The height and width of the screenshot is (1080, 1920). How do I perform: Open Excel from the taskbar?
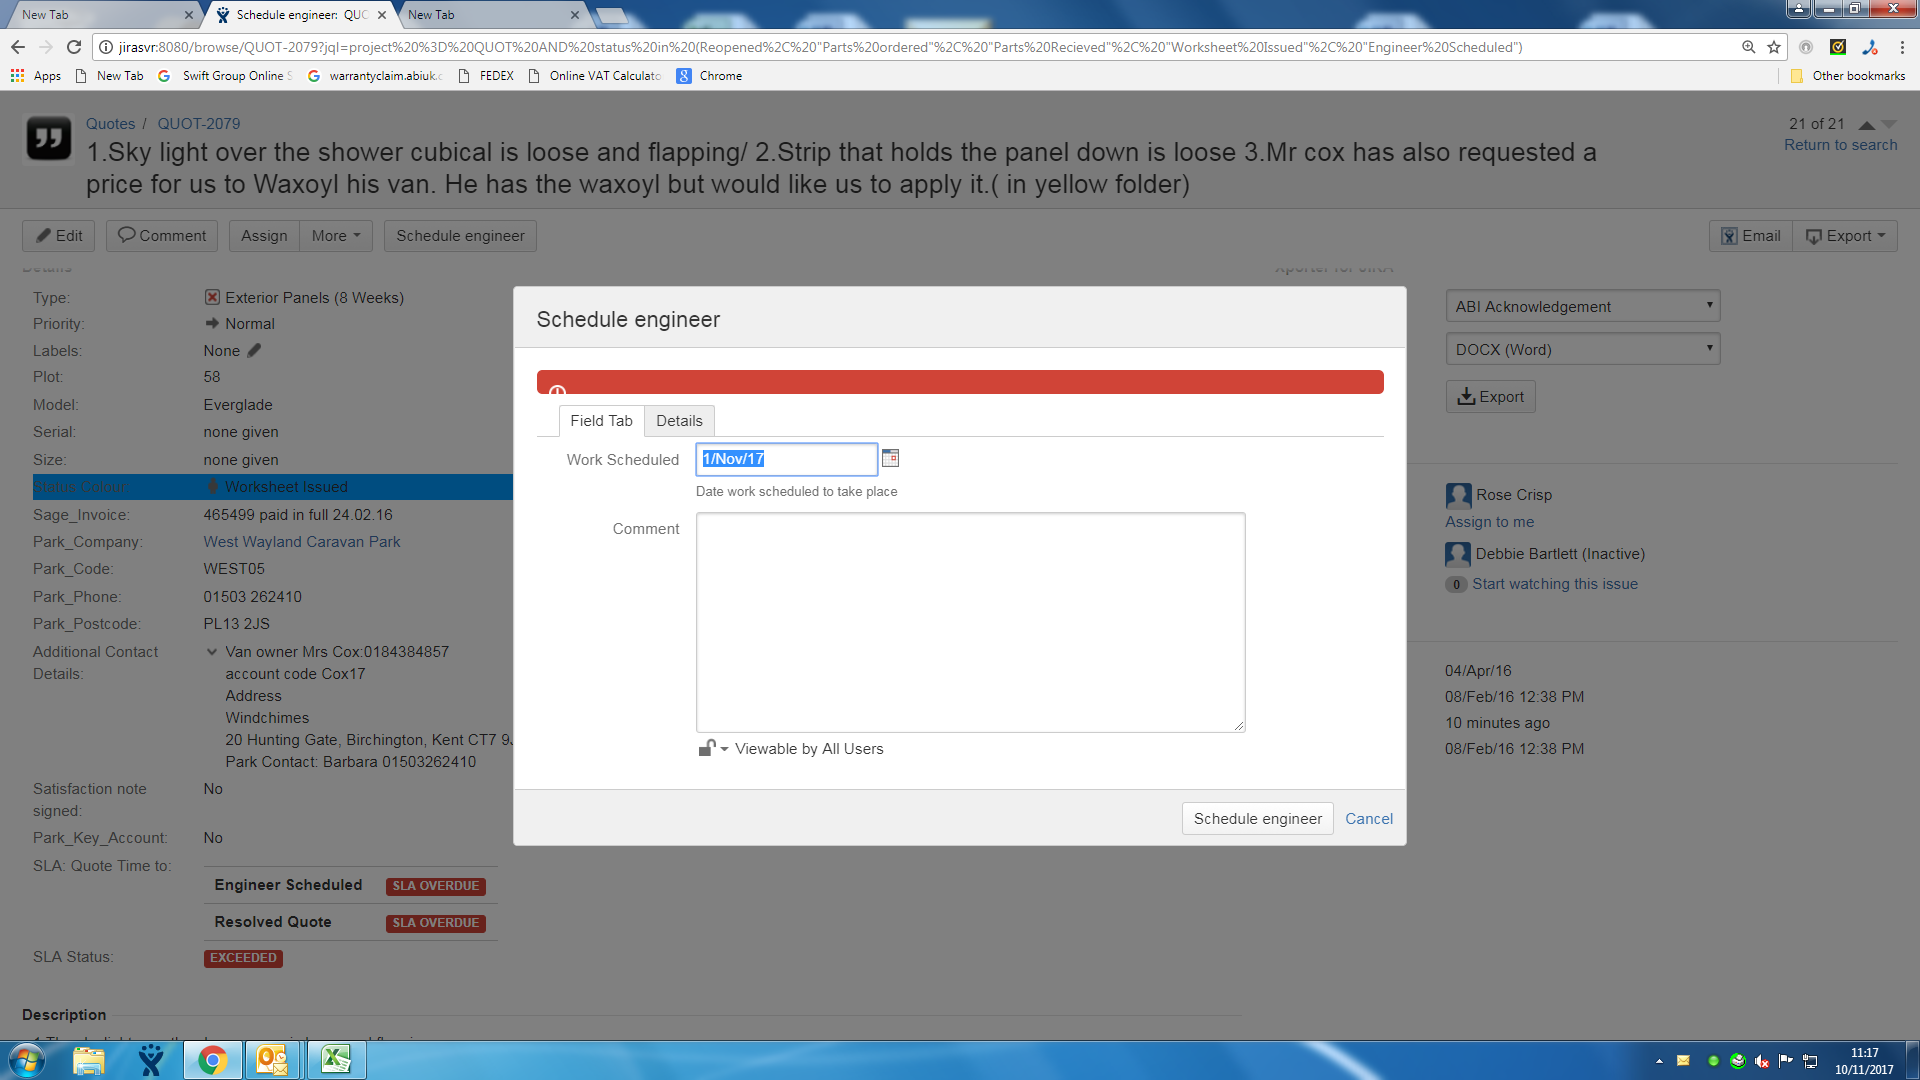click(x=335, y=1060)
